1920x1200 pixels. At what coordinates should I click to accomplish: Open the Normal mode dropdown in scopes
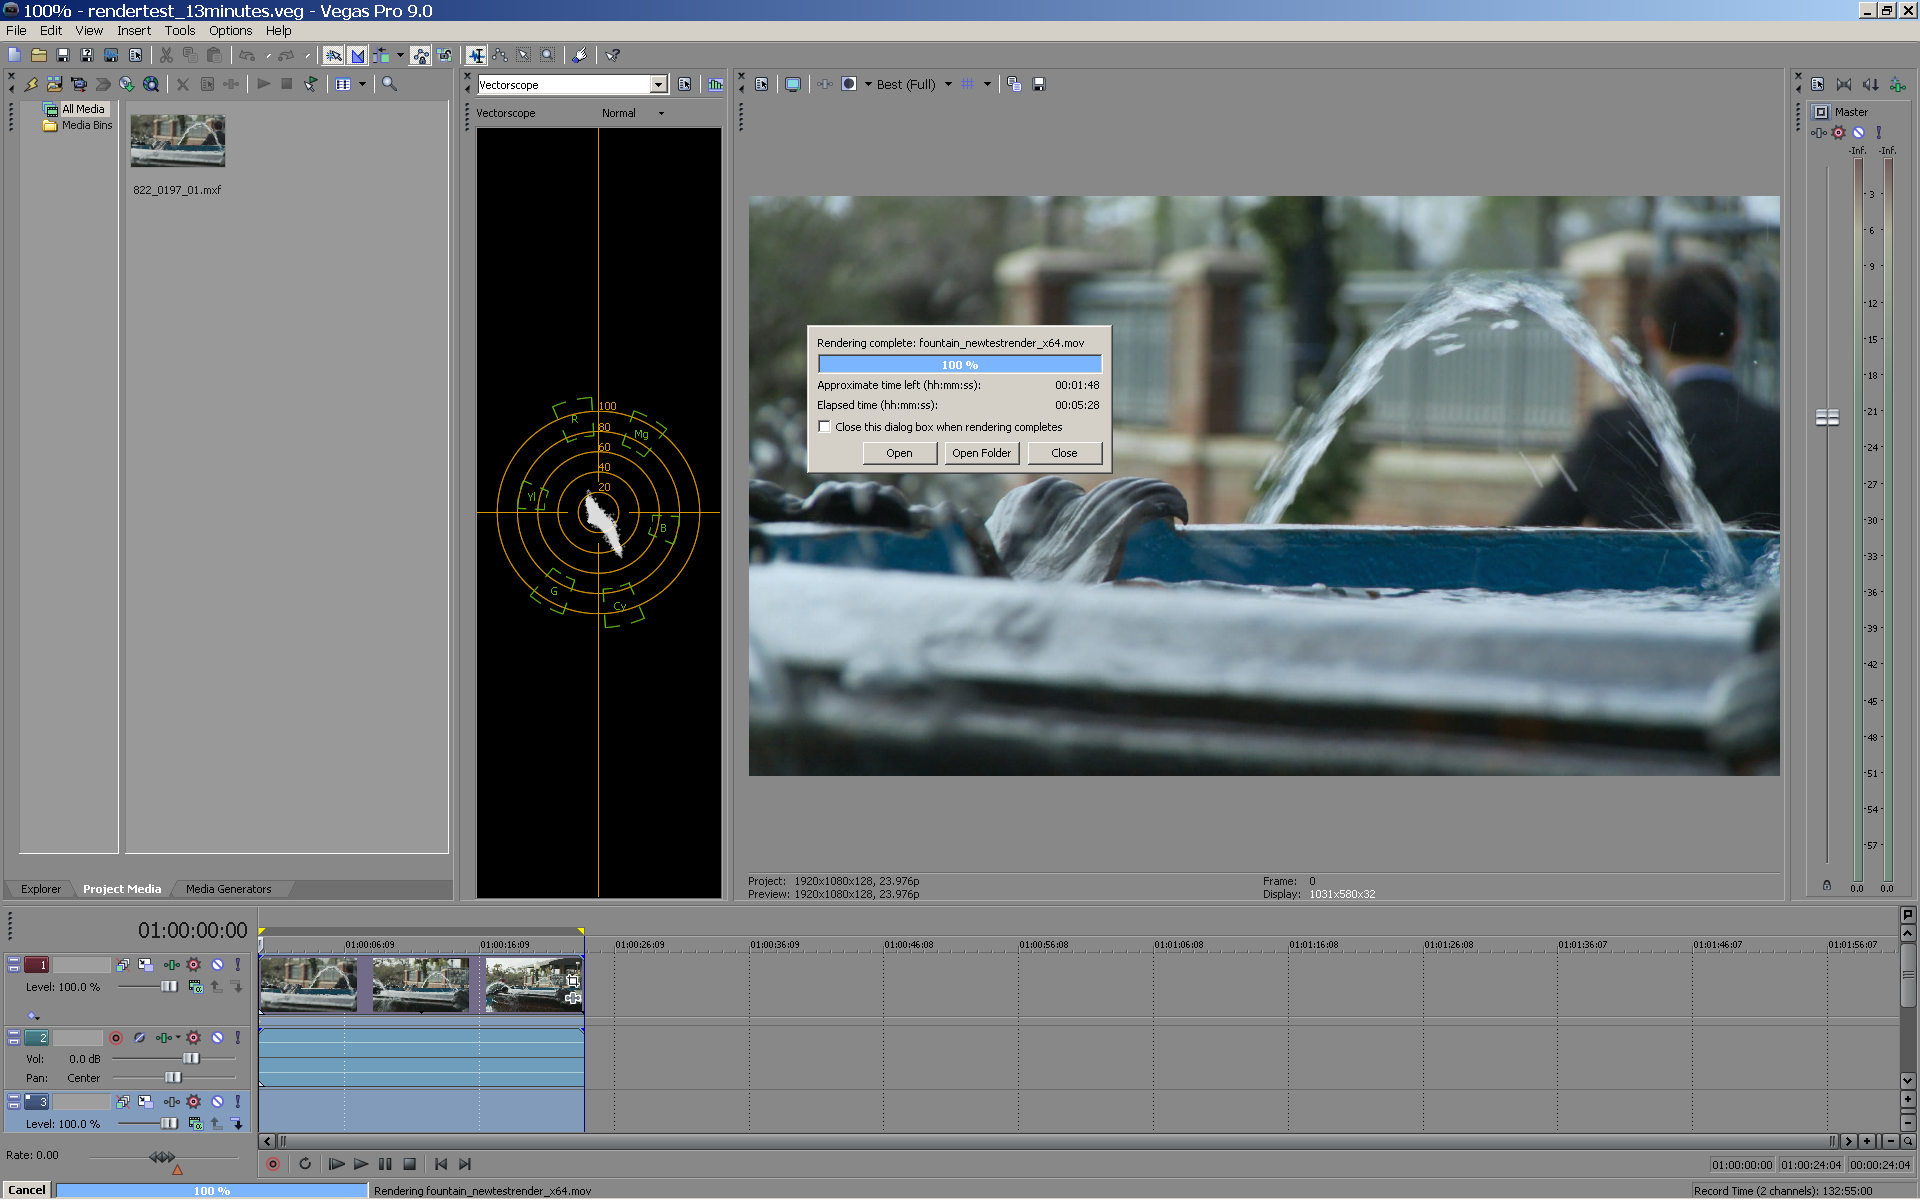coord(661,114)
